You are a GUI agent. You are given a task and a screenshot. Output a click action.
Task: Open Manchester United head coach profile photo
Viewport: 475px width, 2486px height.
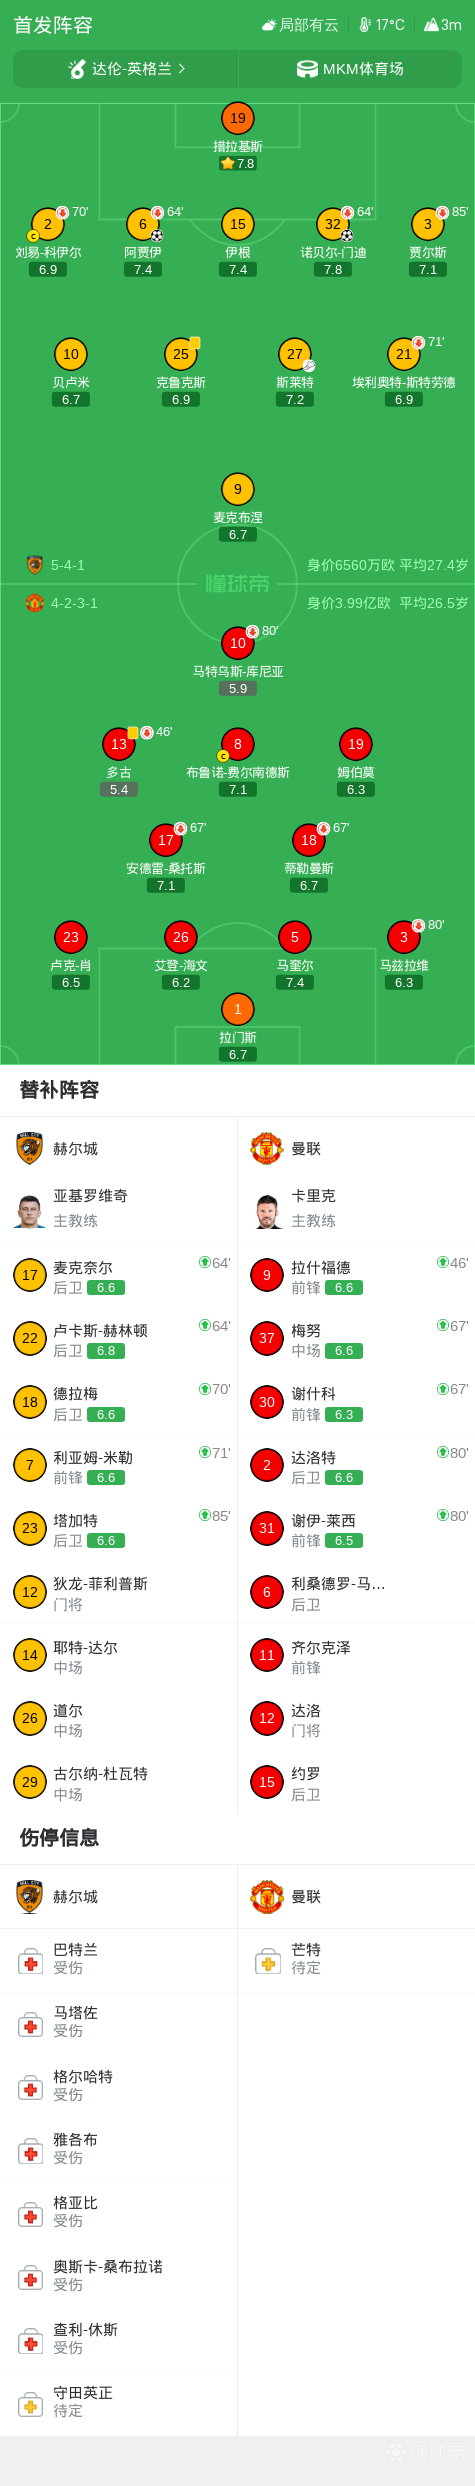click(x=267, y=1208)
